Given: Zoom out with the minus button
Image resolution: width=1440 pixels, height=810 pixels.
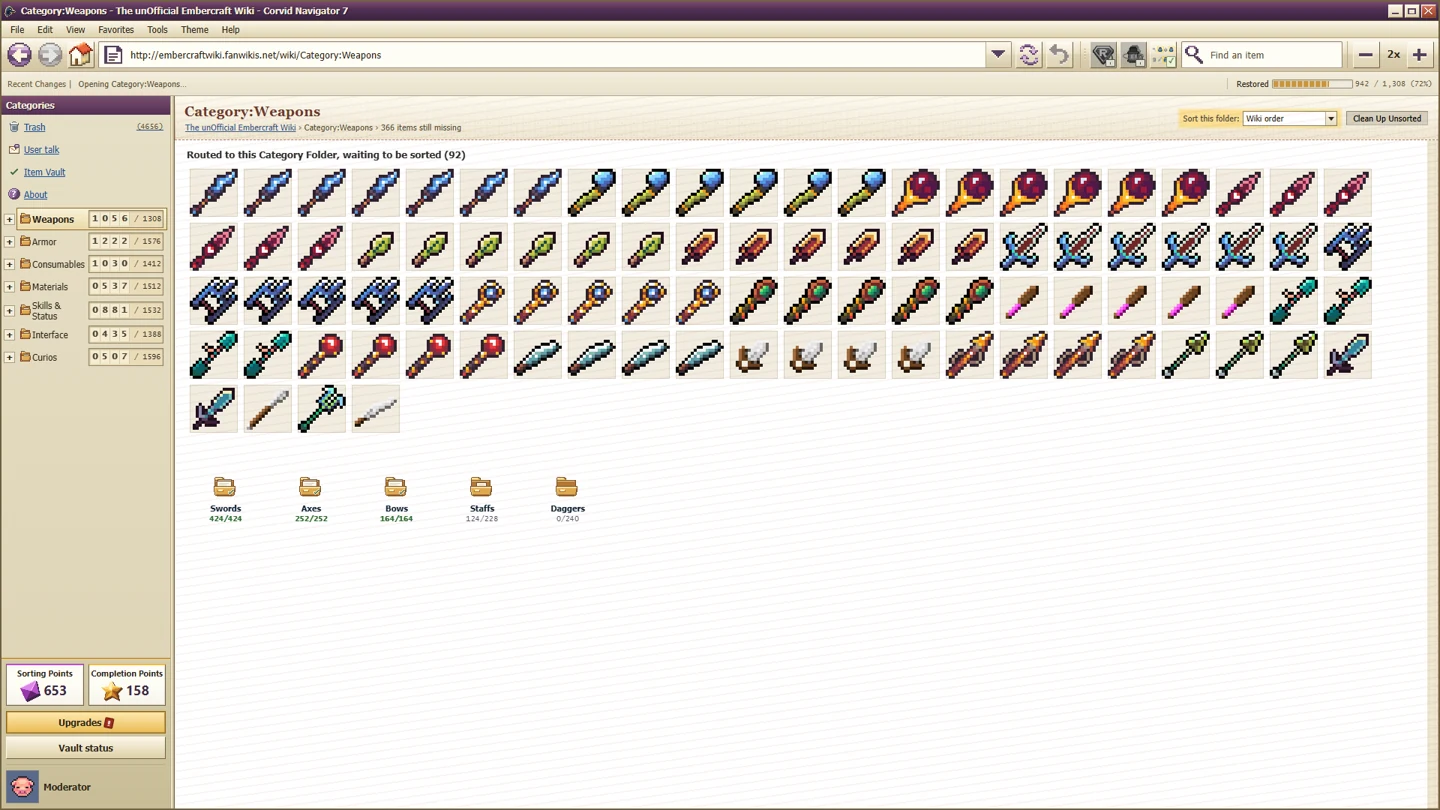Looking at the screenshot, I should [1365, 55].
